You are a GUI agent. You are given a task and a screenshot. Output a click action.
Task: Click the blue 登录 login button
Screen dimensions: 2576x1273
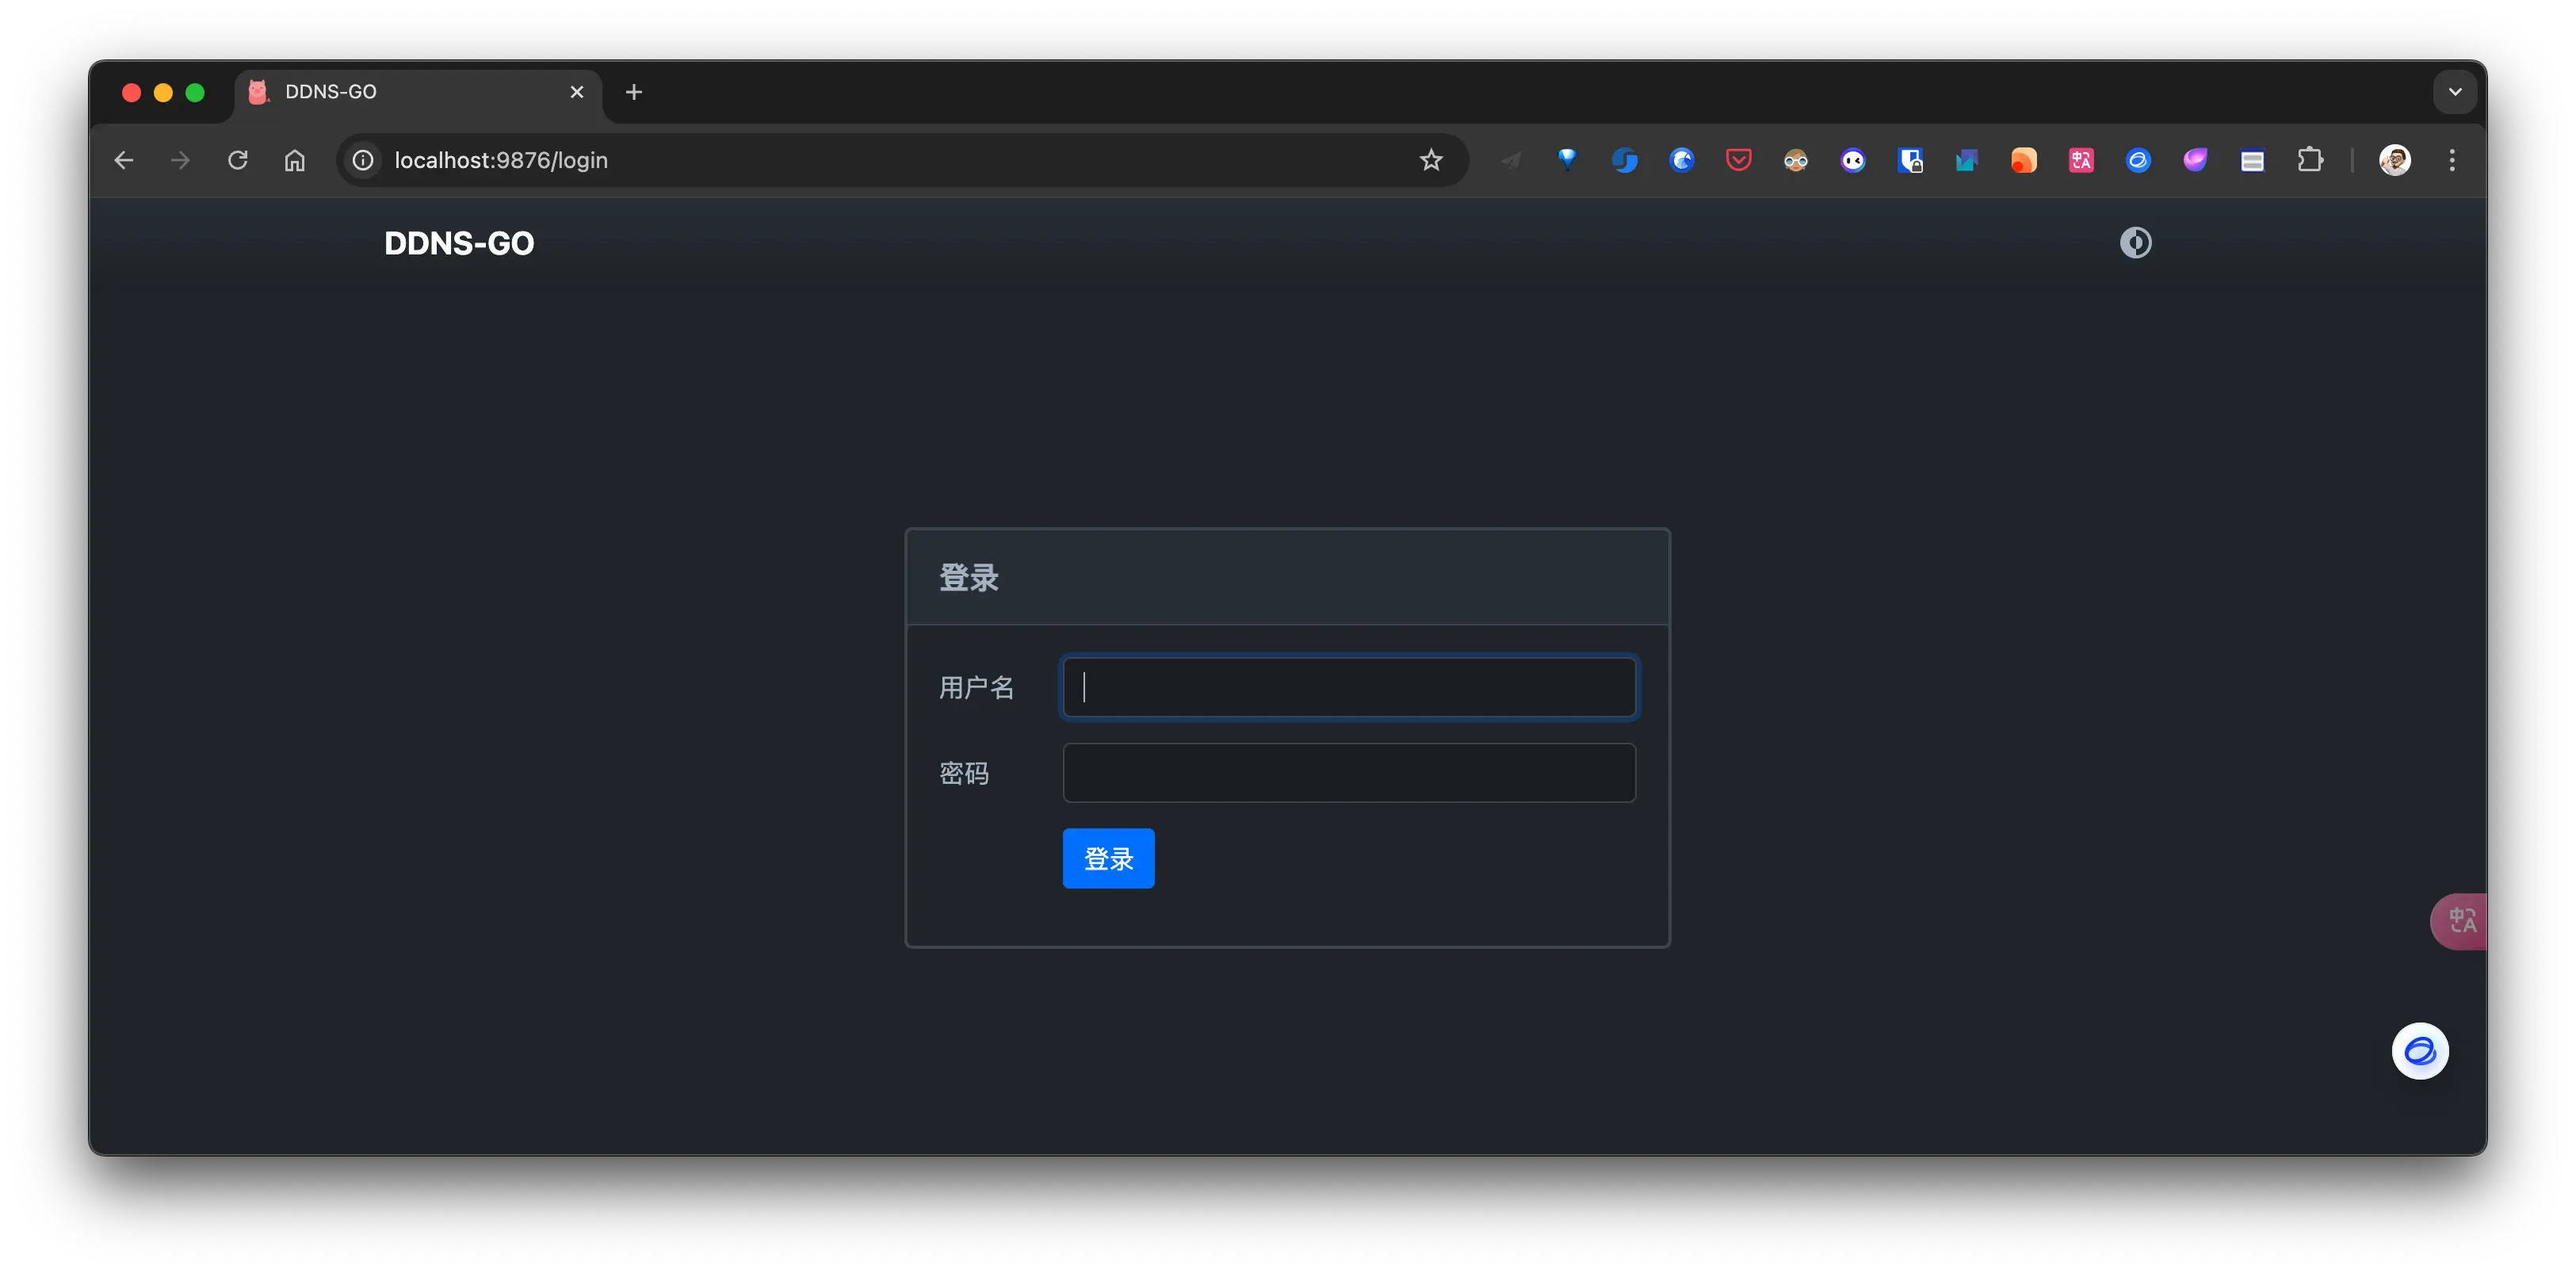click(x=1108, y=858)
